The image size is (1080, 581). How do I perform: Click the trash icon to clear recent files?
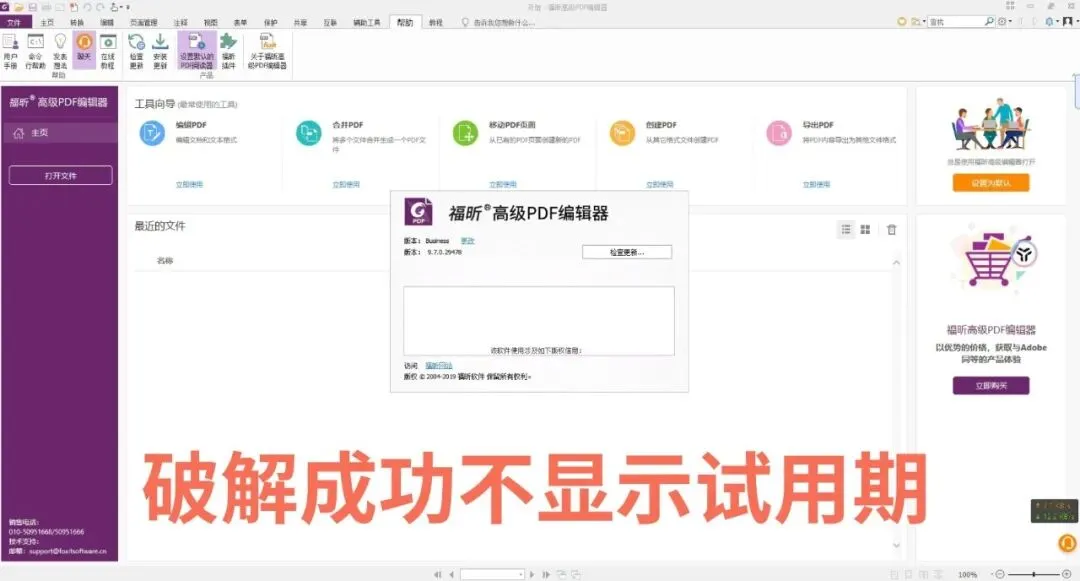[891, 229]
